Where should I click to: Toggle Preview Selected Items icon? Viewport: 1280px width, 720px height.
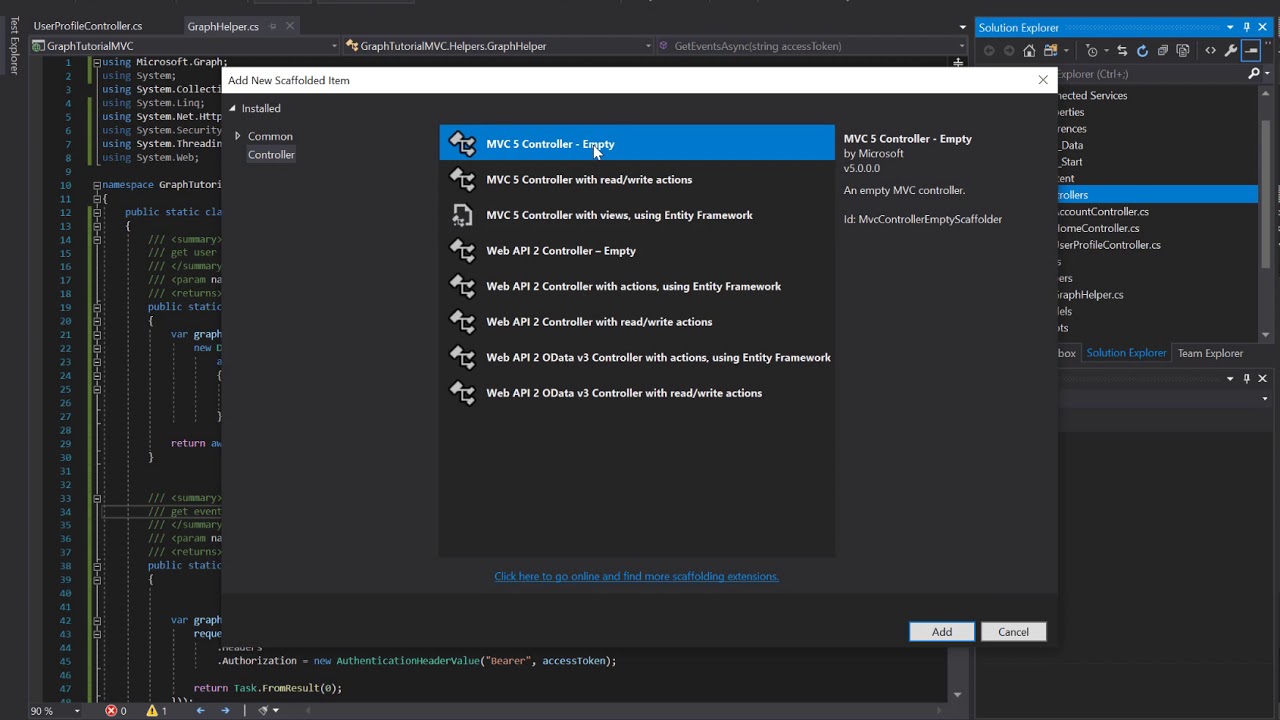click(x=1251, y=51)
